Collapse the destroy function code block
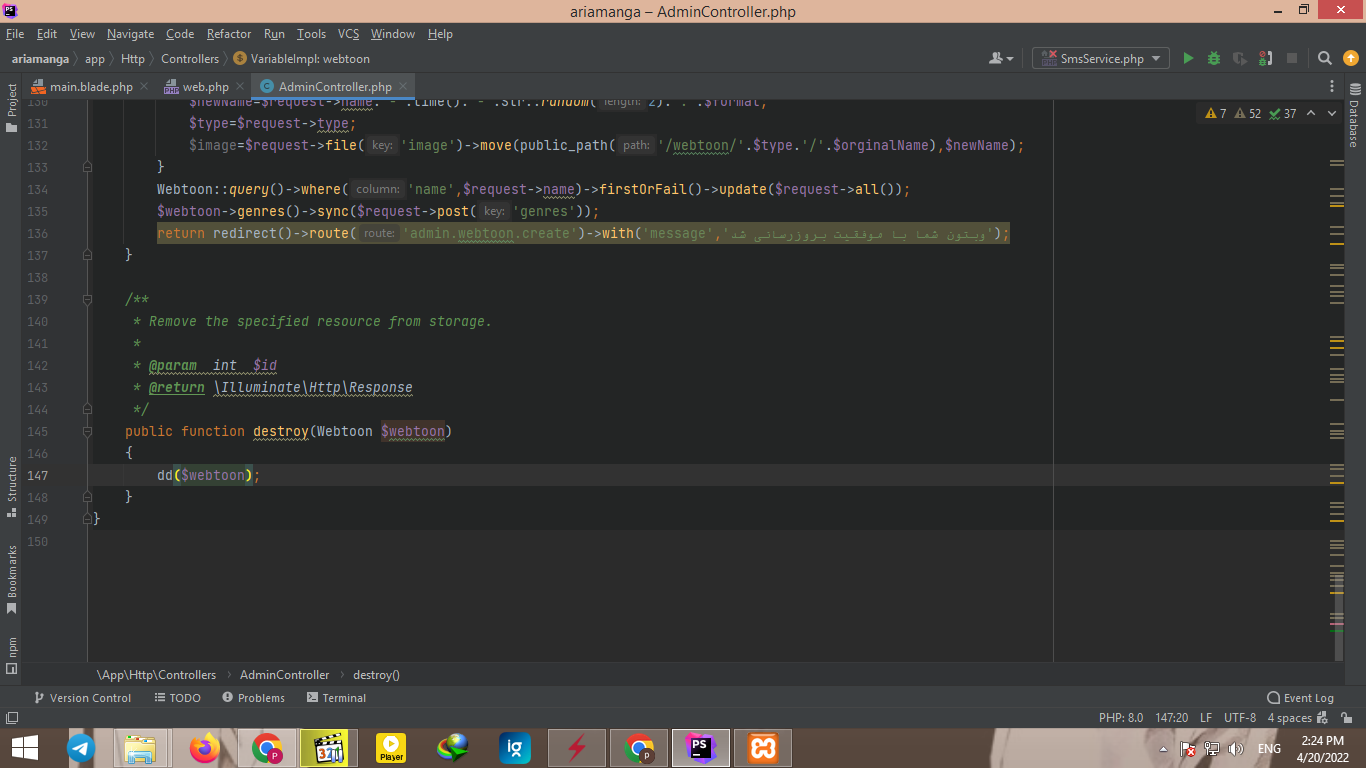 88,432
